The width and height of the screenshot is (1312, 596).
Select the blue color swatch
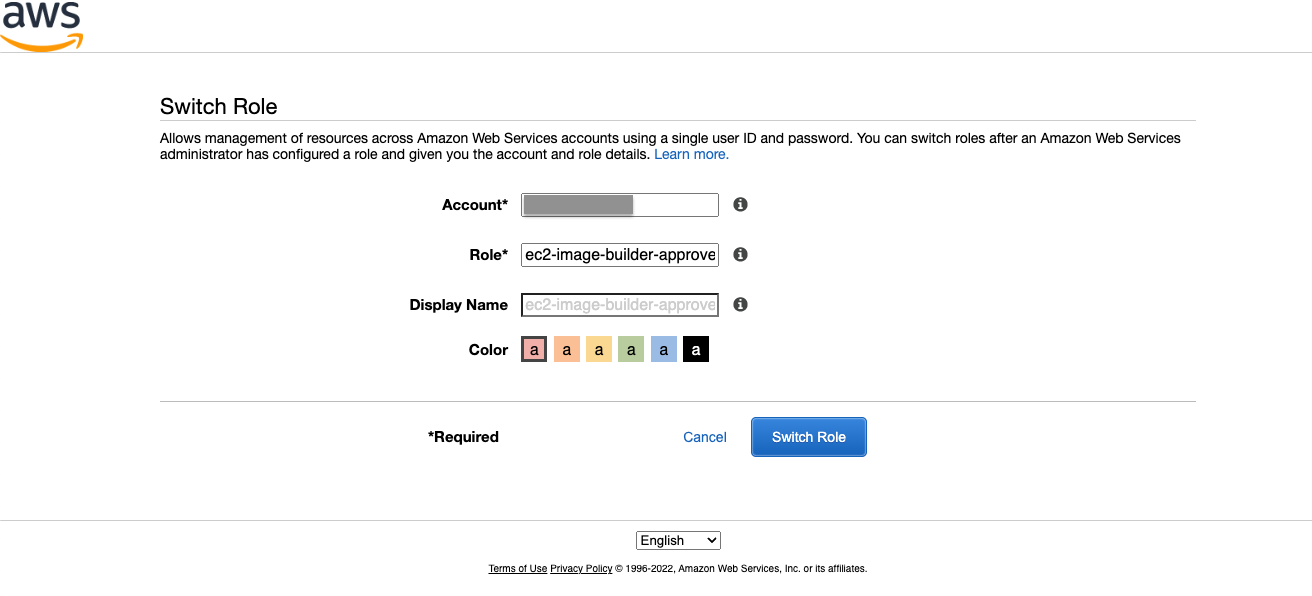663,349
